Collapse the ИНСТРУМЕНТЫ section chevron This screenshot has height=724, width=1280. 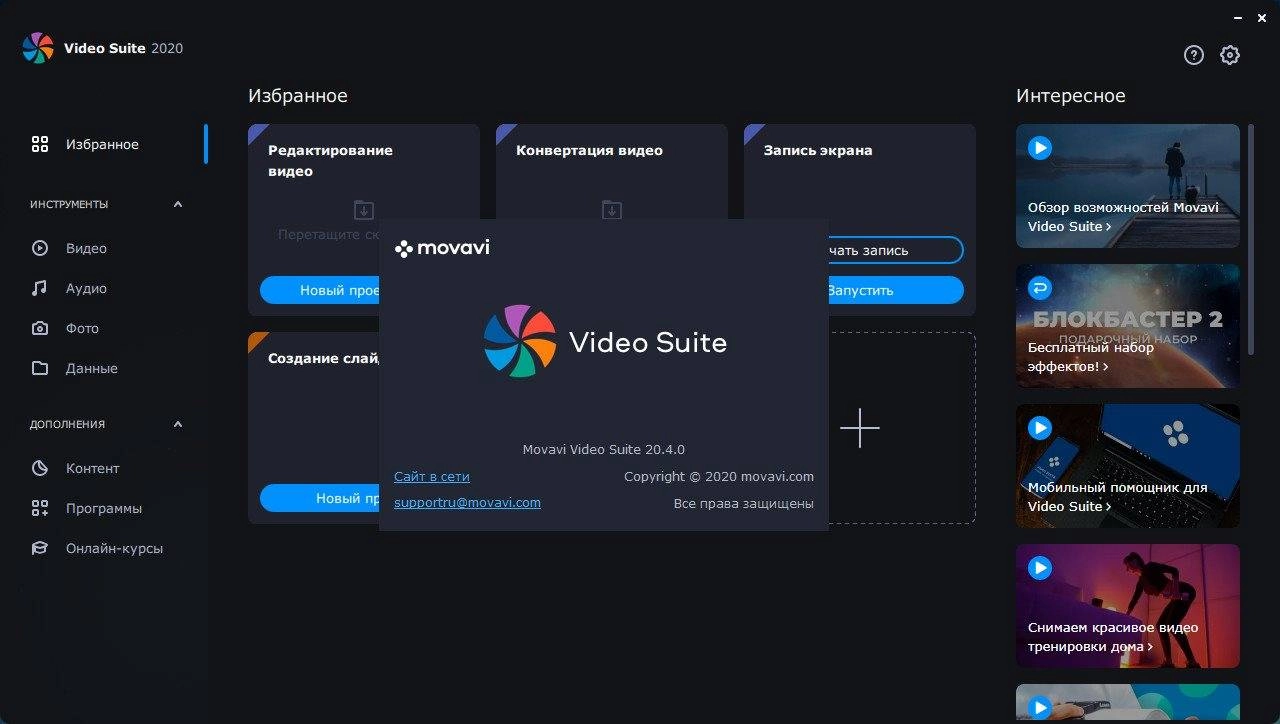(x=178, y=204)
